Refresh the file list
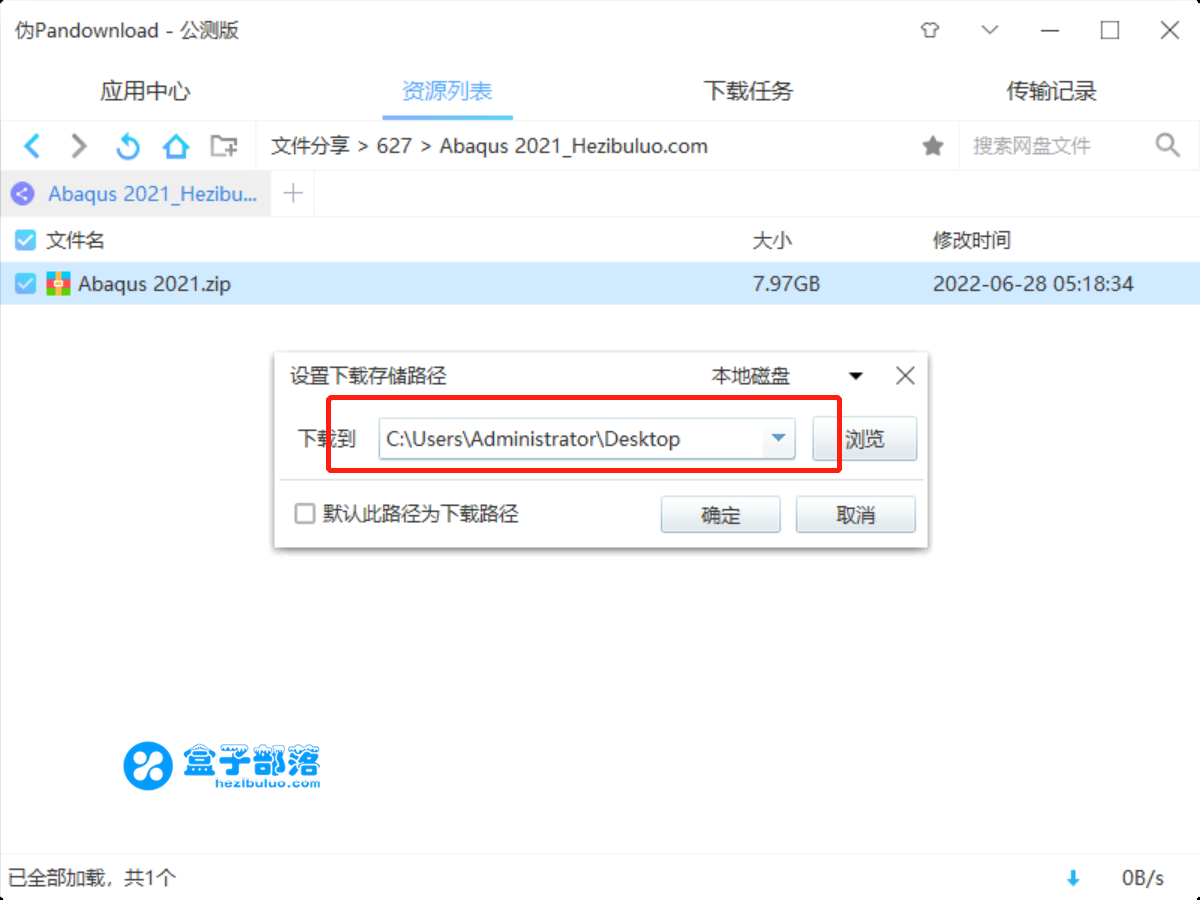This screenshot has width=1200, height=900. [128, 146]
